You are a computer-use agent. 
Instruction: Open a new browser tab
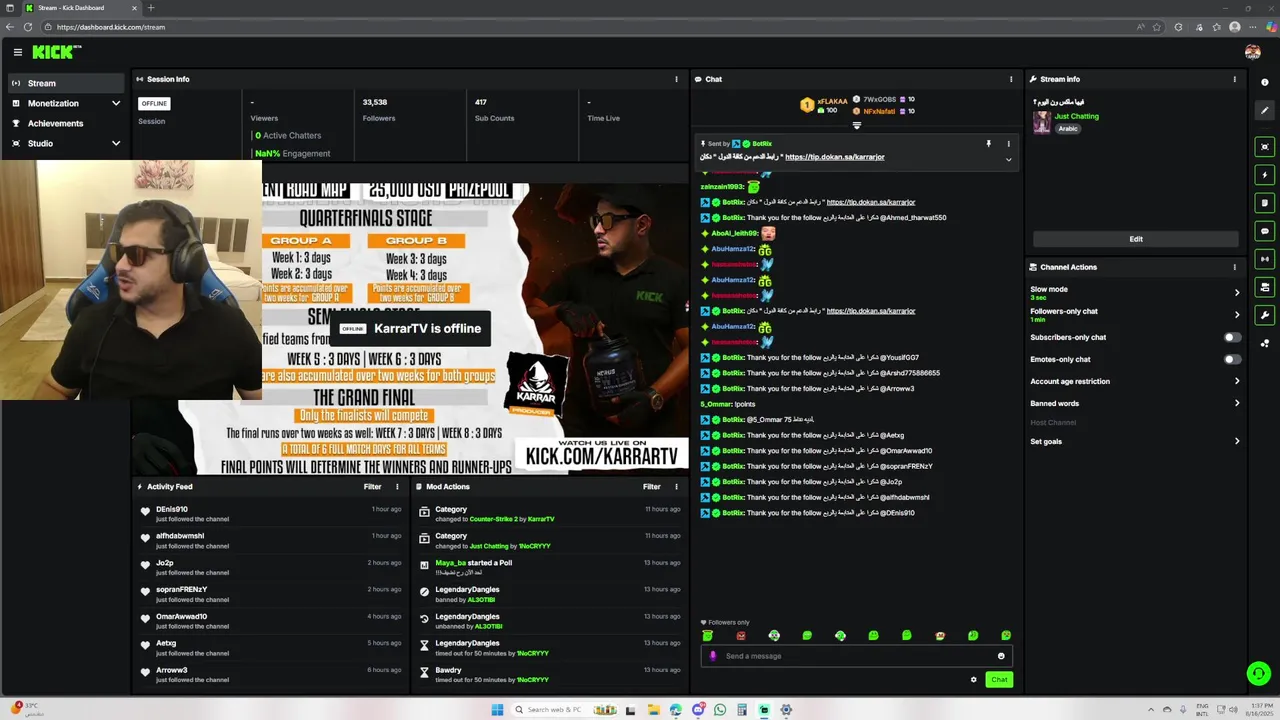click(151, 8)
